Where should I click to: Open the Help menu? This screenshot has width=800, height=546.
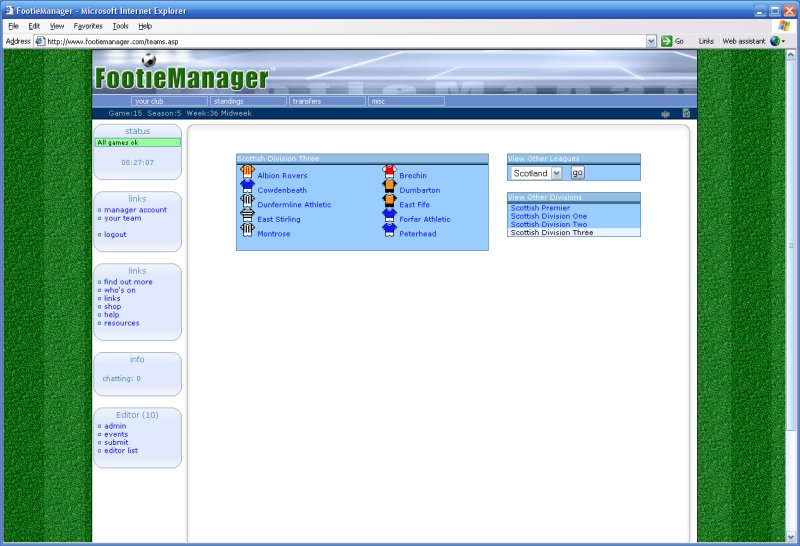[145, 26]
